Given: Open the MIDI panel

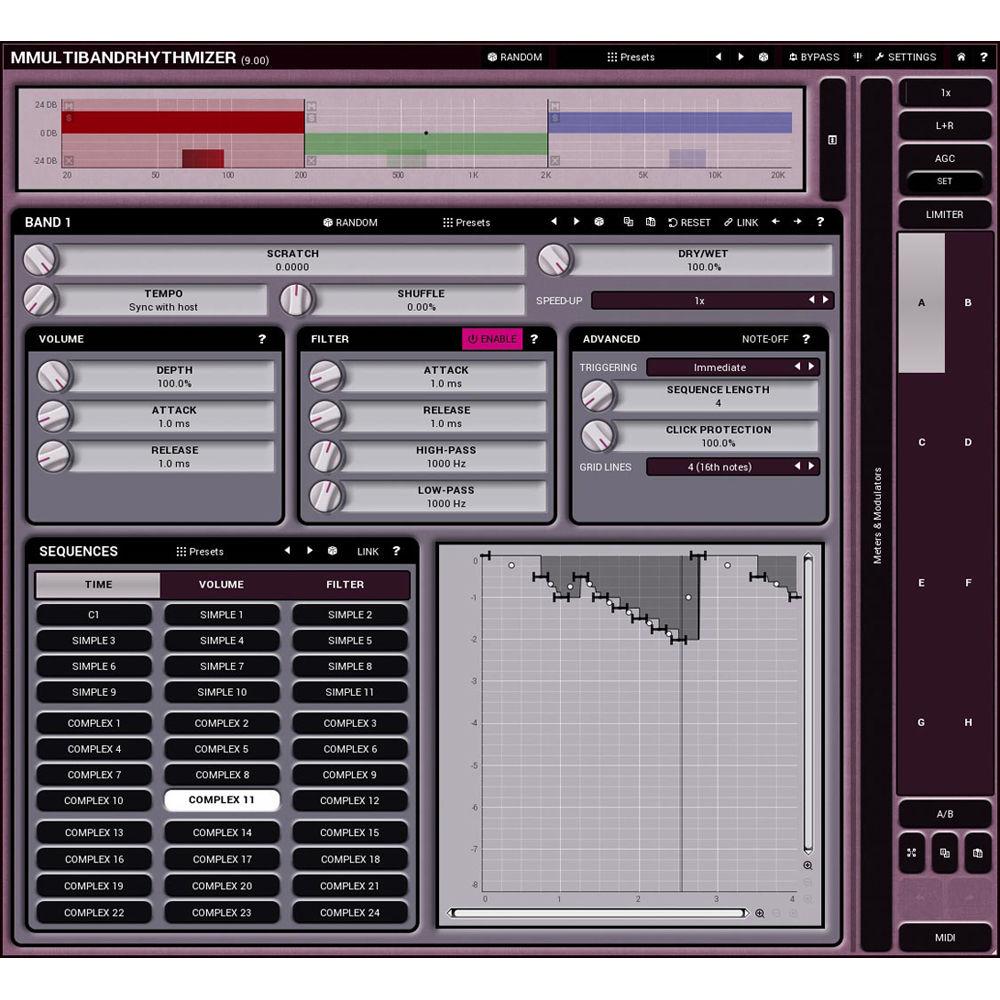Looking at the screenshot, I should click(x=944, y=938).
